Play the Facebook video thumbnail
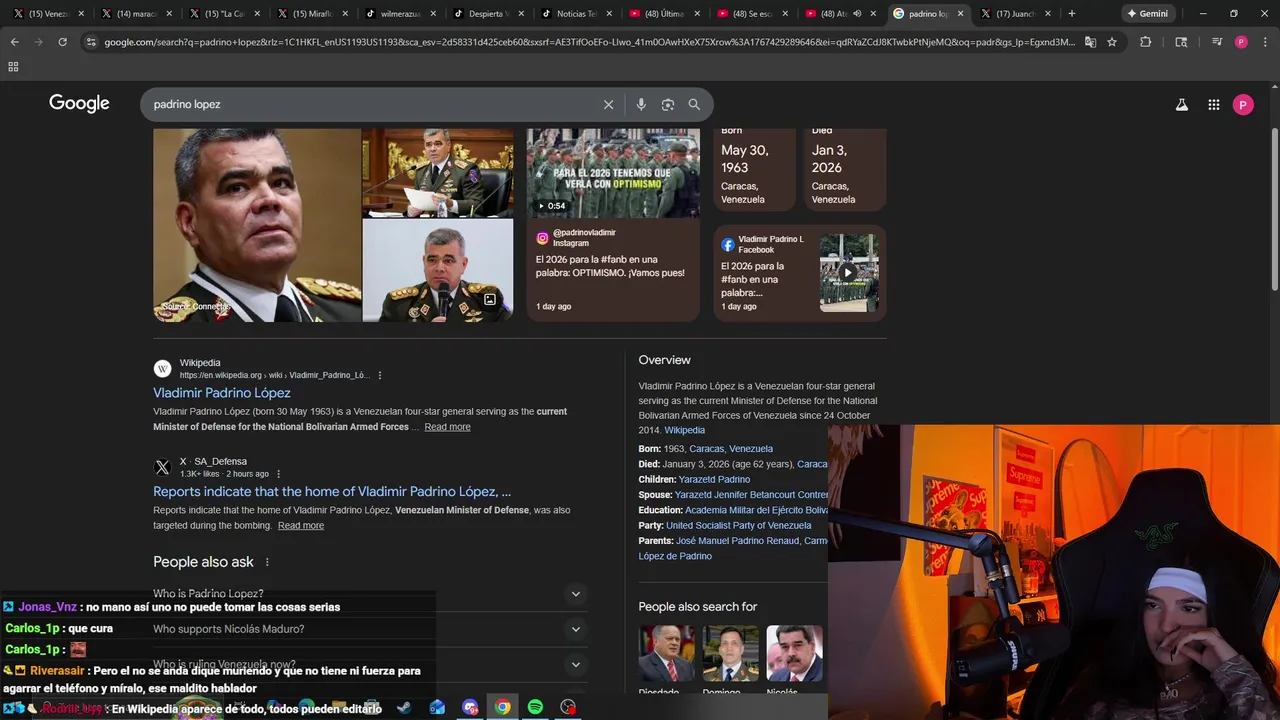 coord(849,273)
